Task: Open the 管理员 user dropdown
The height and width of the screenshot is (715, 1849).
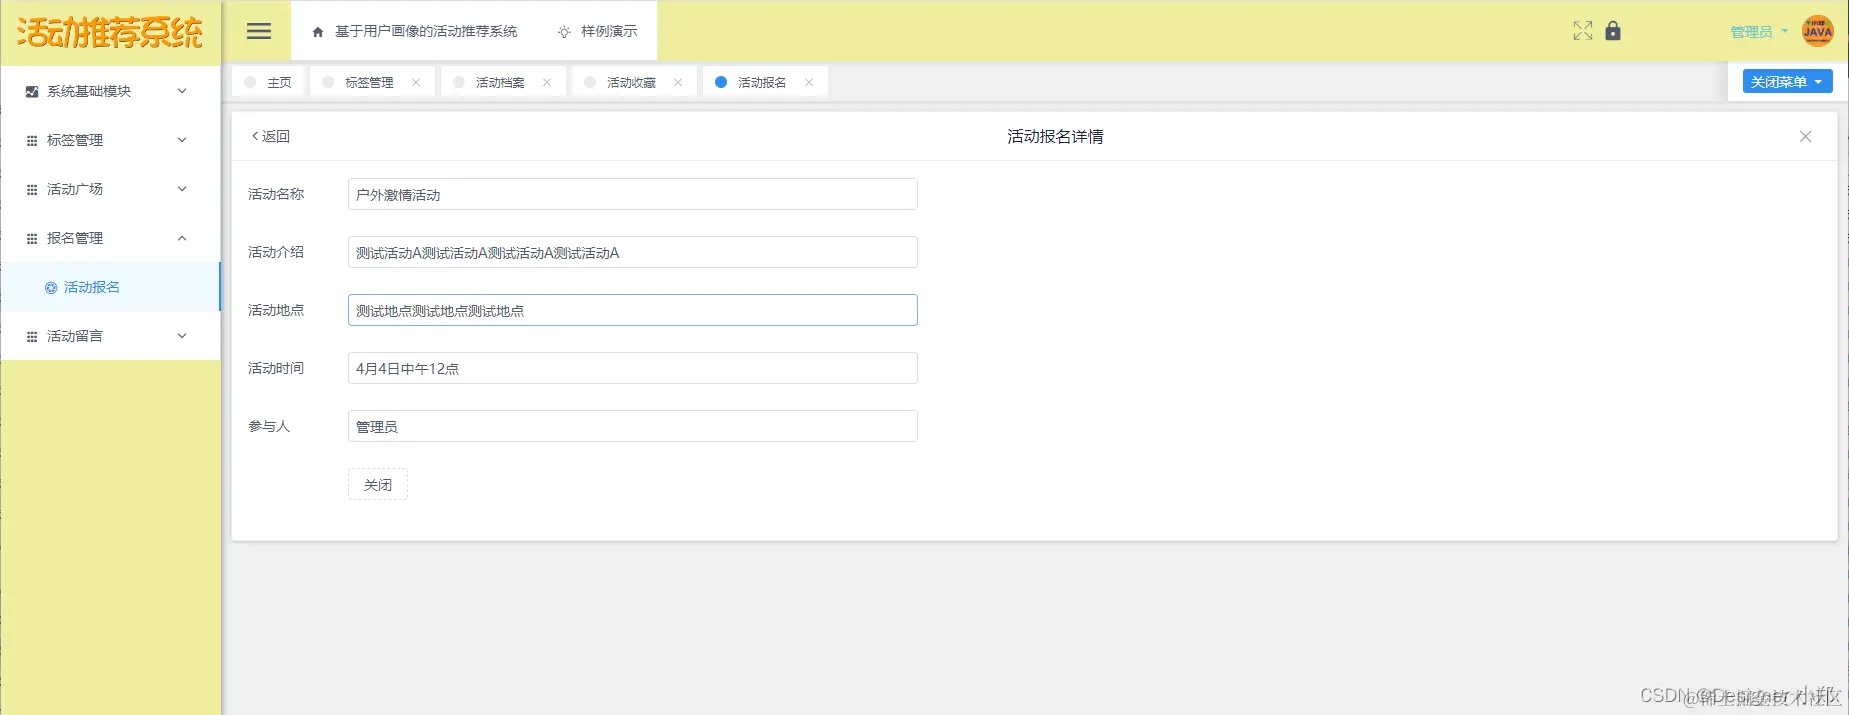Action: (x=1759, y=32)
